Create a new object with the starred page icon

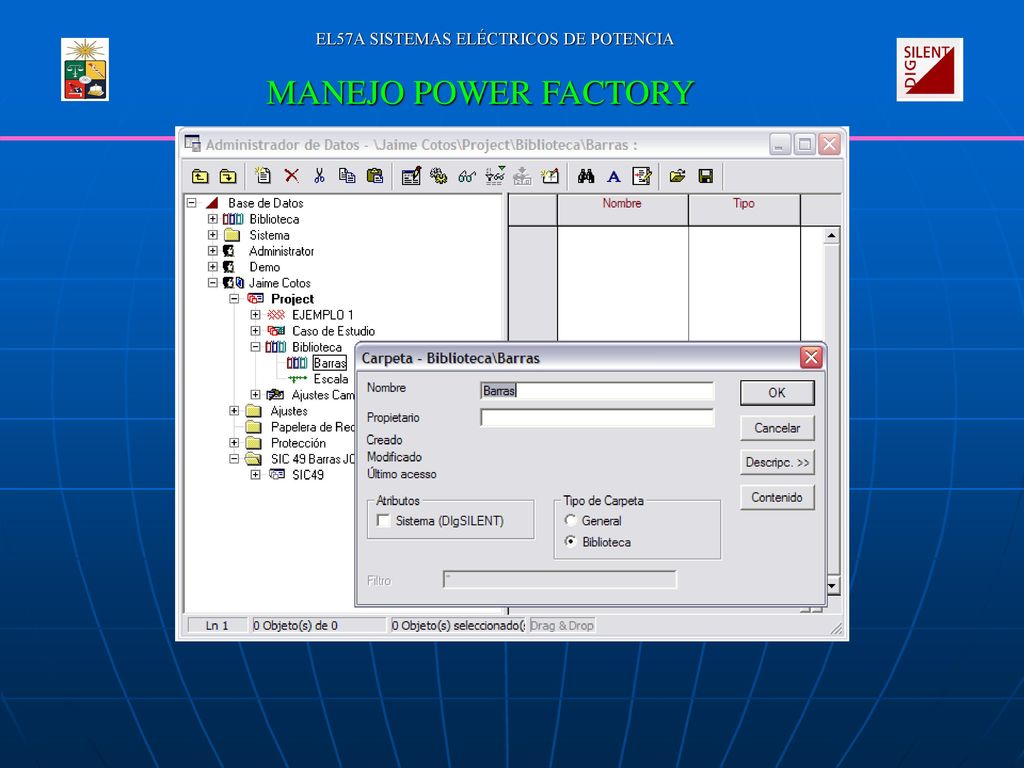(263, 176)
